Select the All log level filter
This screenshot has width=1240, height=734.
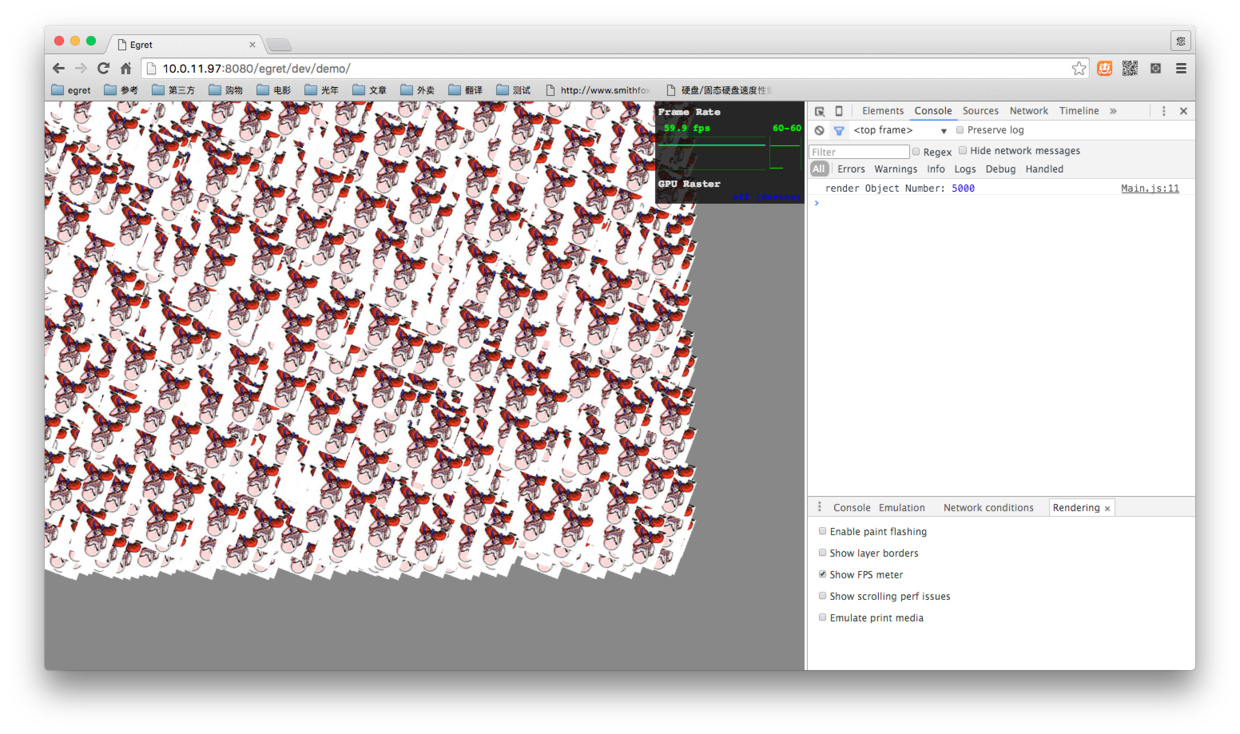point(819,169)
